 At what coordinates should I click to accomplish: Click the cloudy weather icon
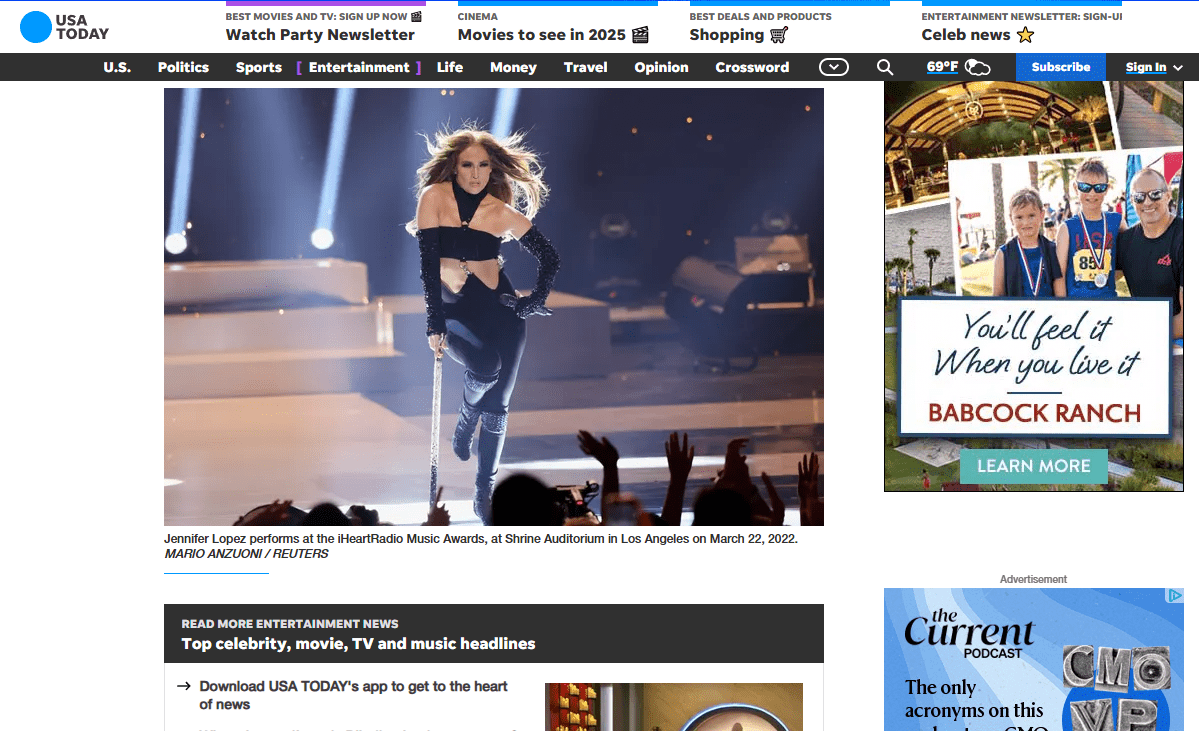977,67
